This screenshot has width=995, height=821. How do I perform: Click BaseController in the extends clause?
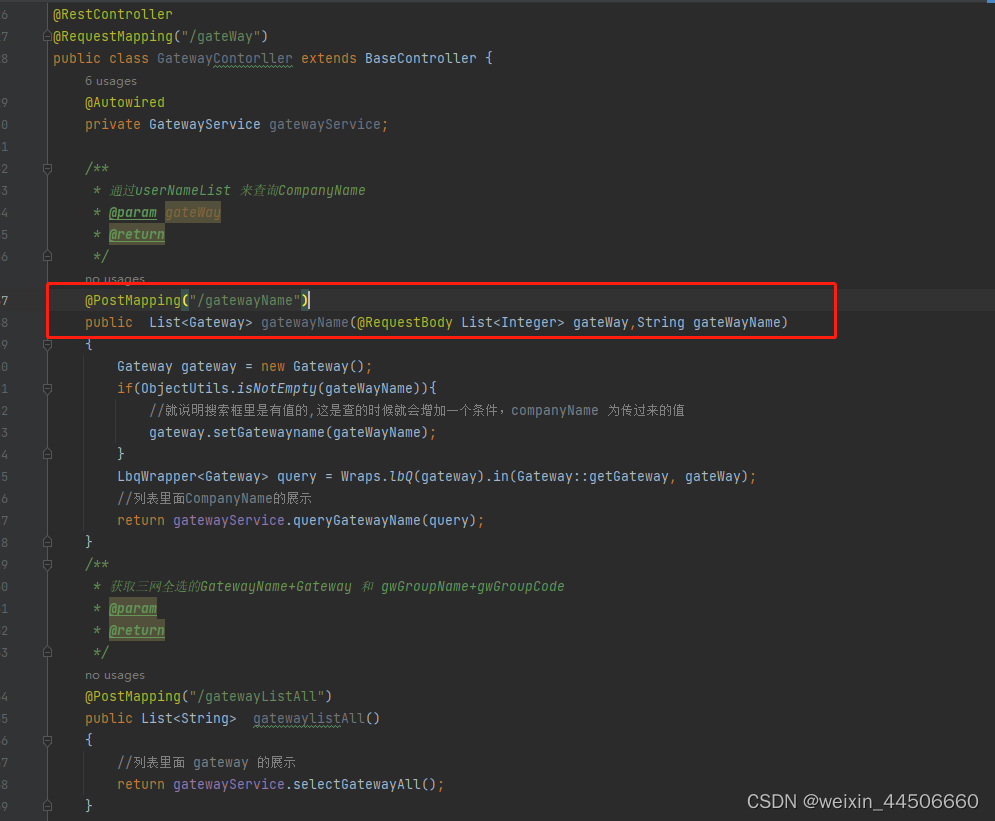[x=420, y=58]
